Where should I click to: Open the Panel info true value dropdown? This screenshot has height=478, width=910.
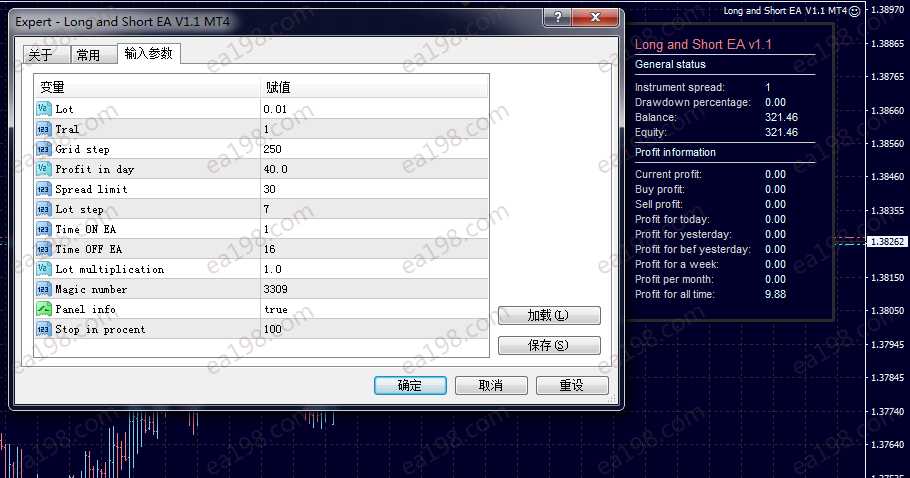point(374,309)
